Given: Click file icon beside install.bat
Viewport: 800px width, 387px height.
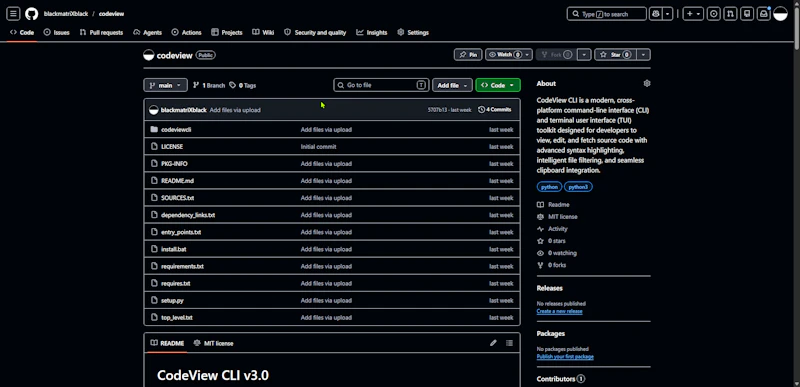Looking at the screenshot, I should (154, 249).
